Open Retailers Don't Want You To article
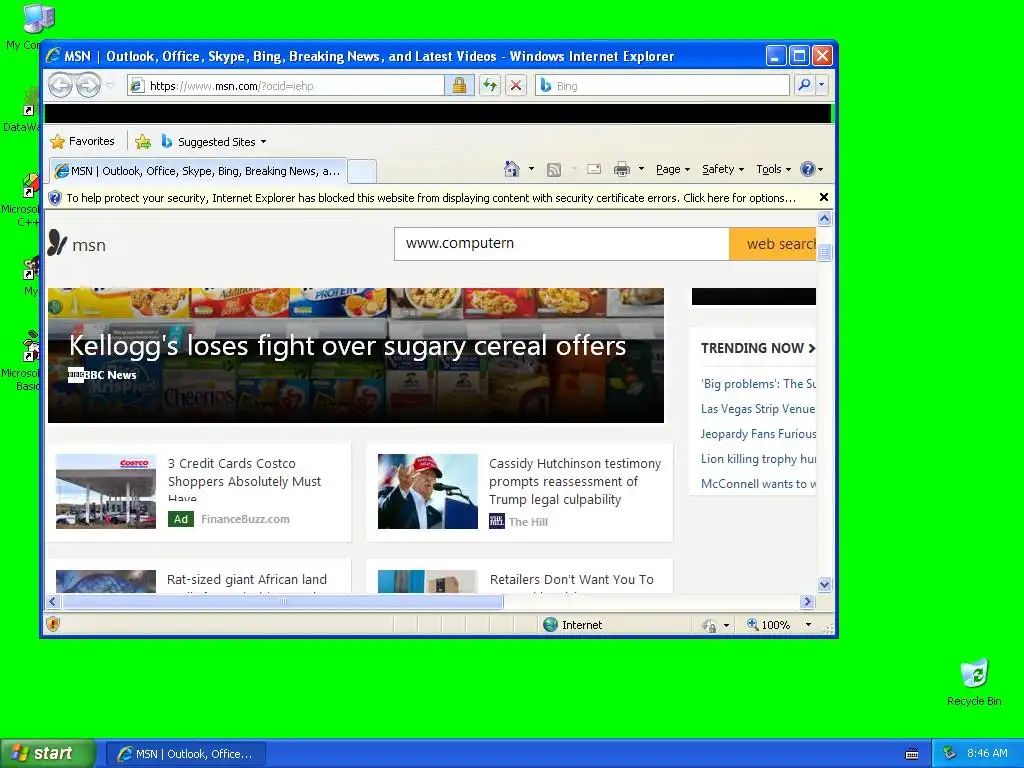 point(571,580)
